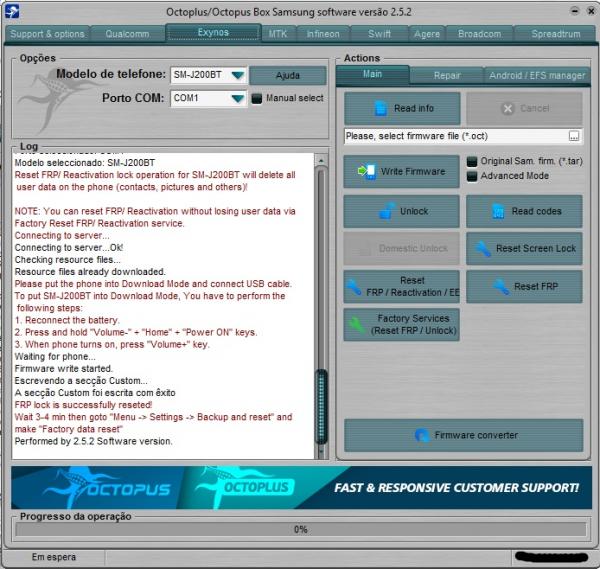Click the Log scroll down arrow
This screenshot has height=569, width=600.
321,452
